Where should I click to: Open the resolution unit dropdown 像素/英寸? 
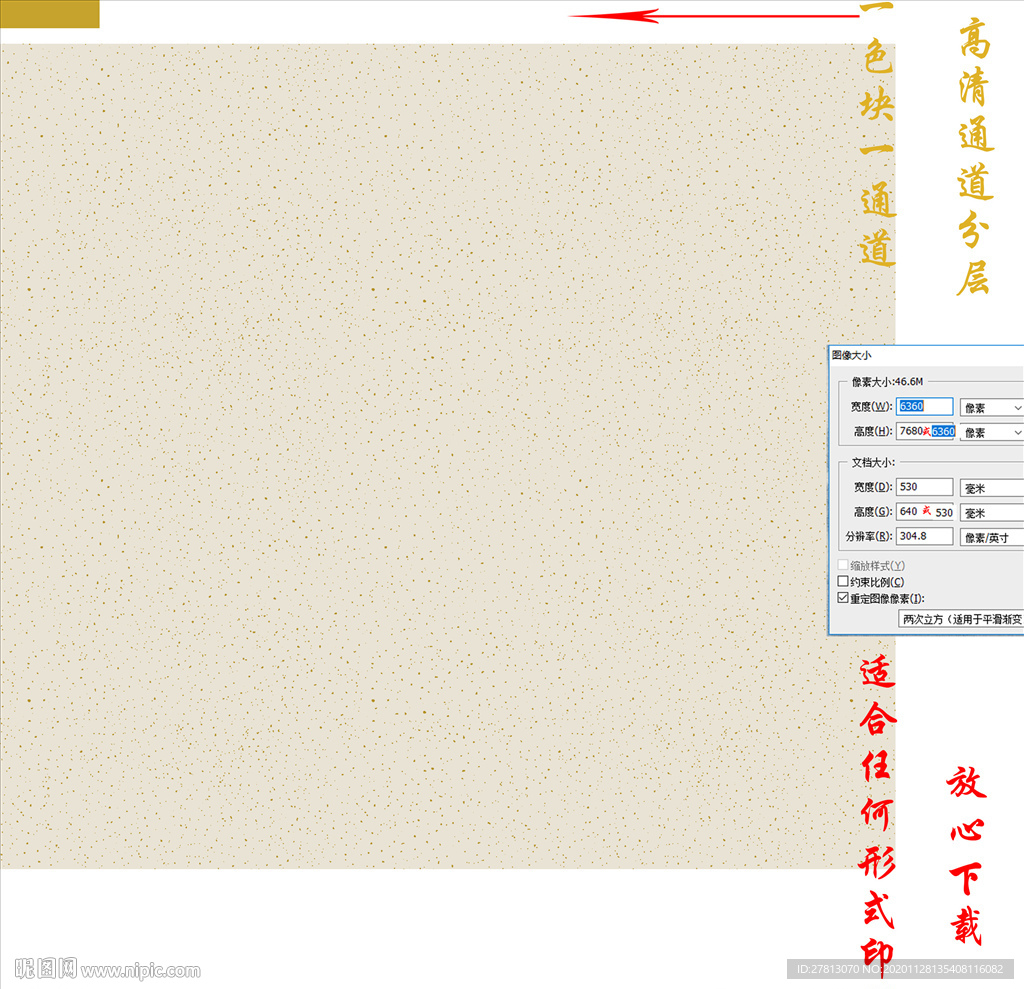[991, 538]
